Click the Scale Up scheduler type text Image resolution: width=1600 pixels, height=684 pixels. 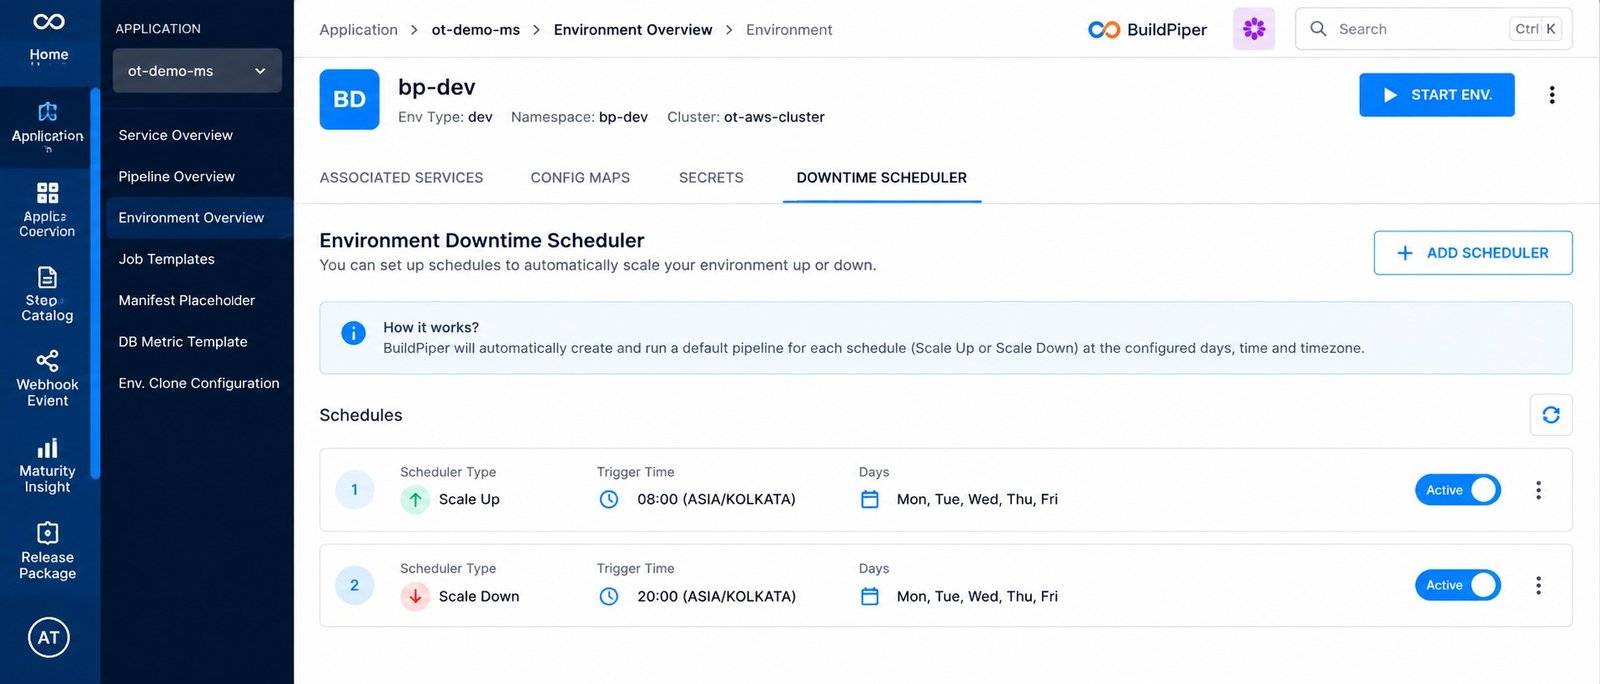(469, 499)
